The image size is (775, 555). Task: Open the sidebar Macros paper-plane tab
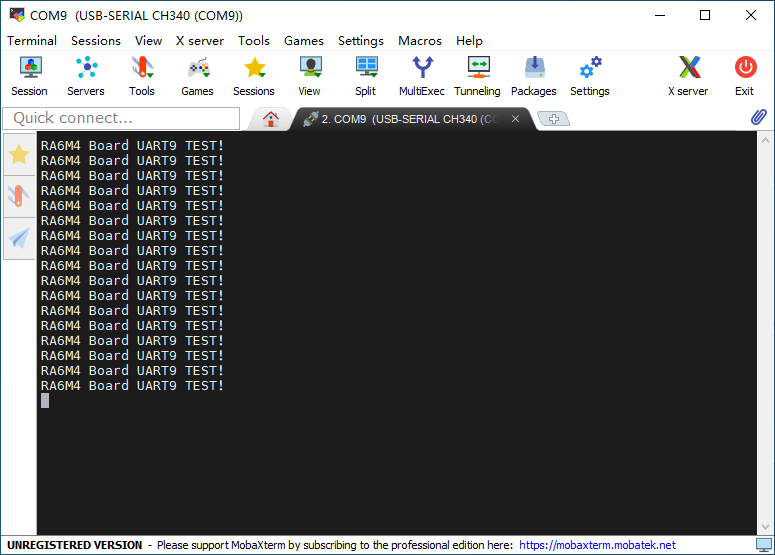[x=19, y=238]
